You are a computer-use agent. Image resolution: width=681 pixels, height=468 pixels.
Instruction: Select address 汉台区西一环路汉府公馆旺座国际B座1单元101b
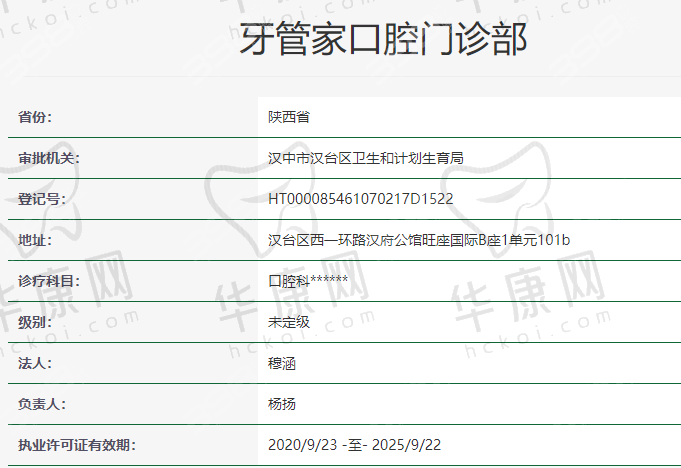419,240
